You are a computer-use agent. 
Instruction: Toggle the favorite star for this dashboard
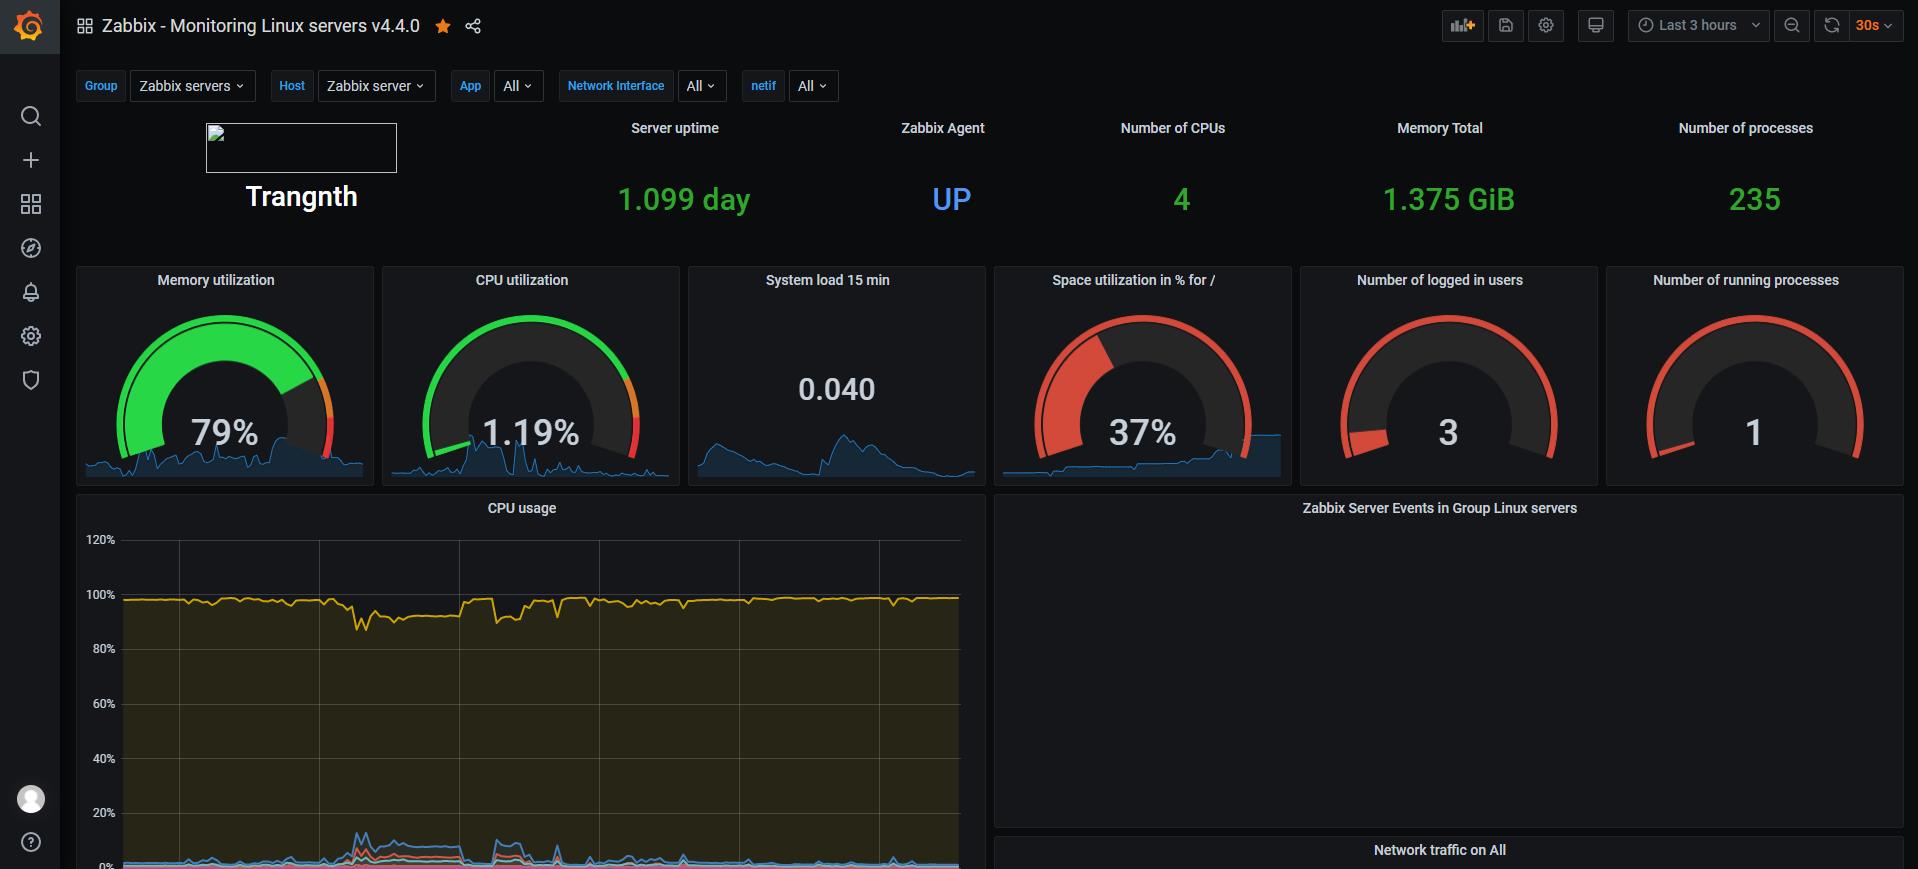[443, 26]
